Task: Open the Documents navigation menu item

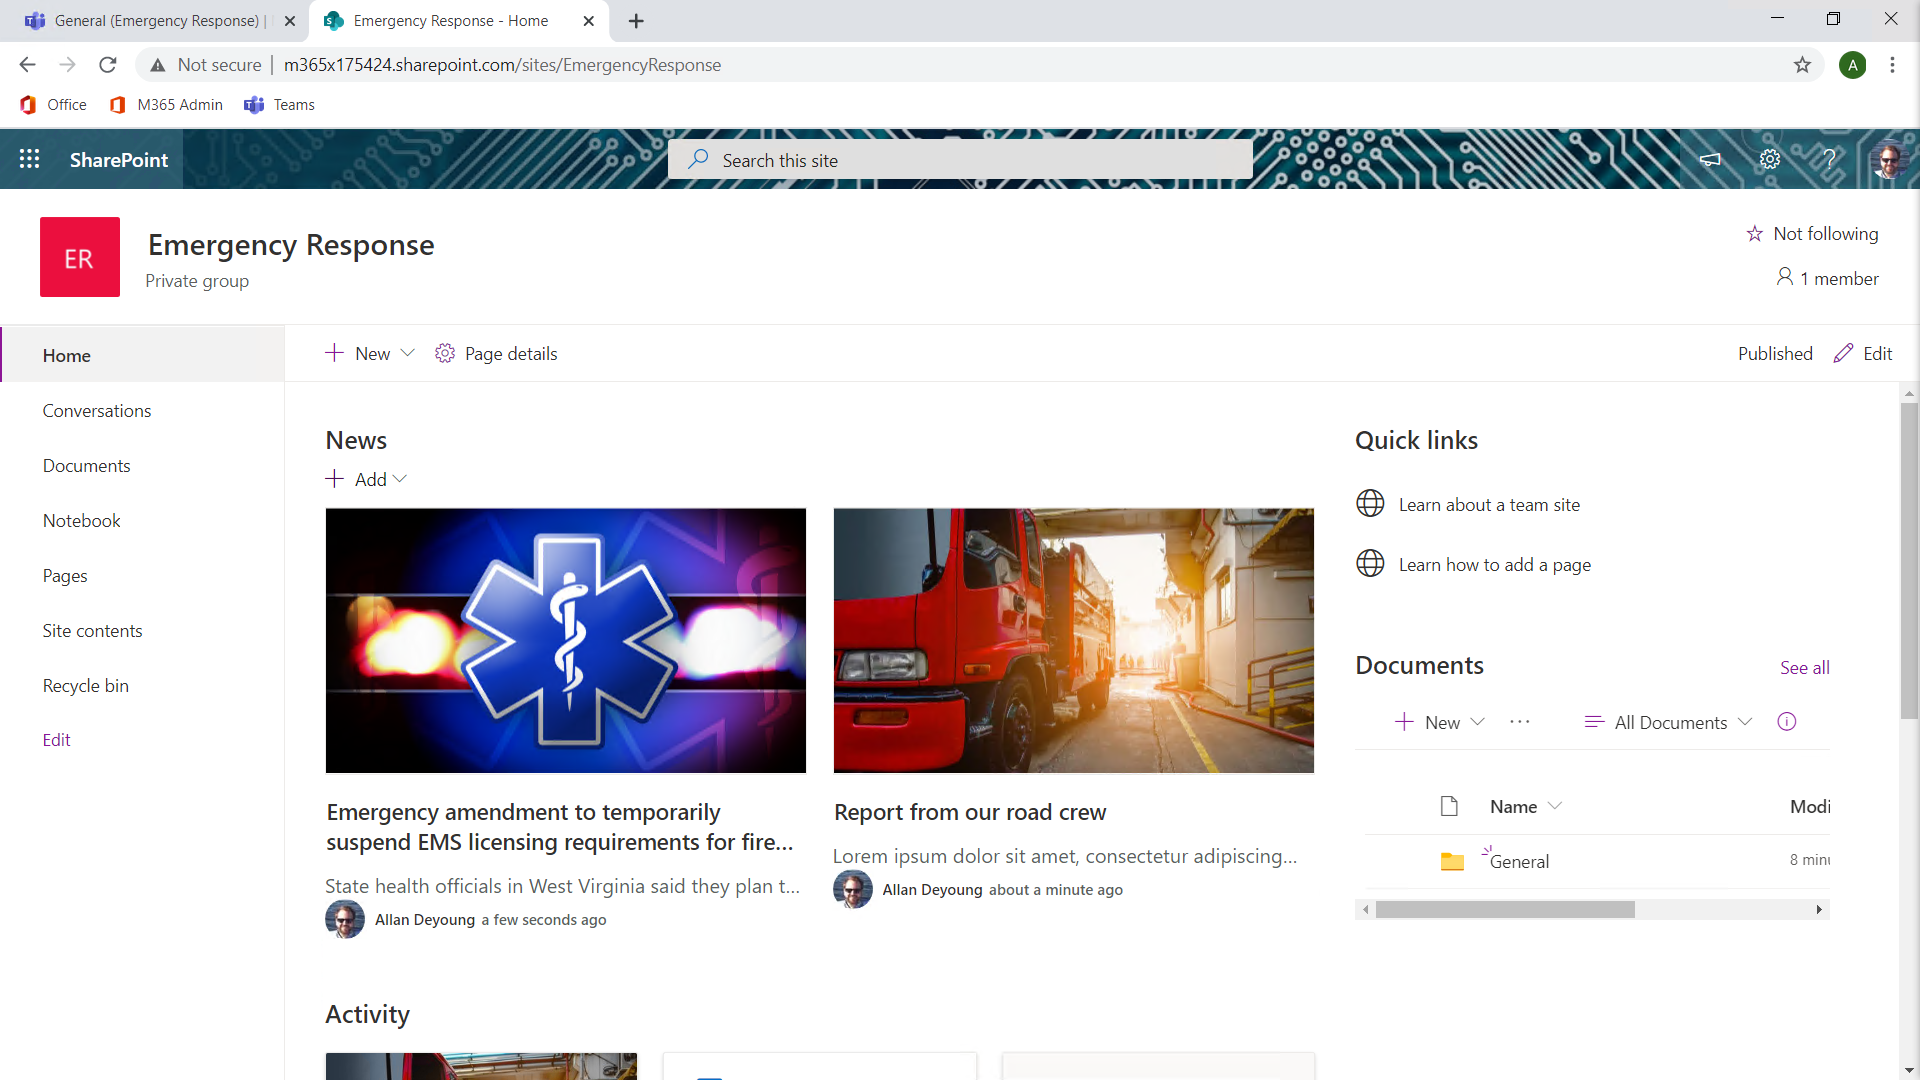Action: [x=86, y=465]
